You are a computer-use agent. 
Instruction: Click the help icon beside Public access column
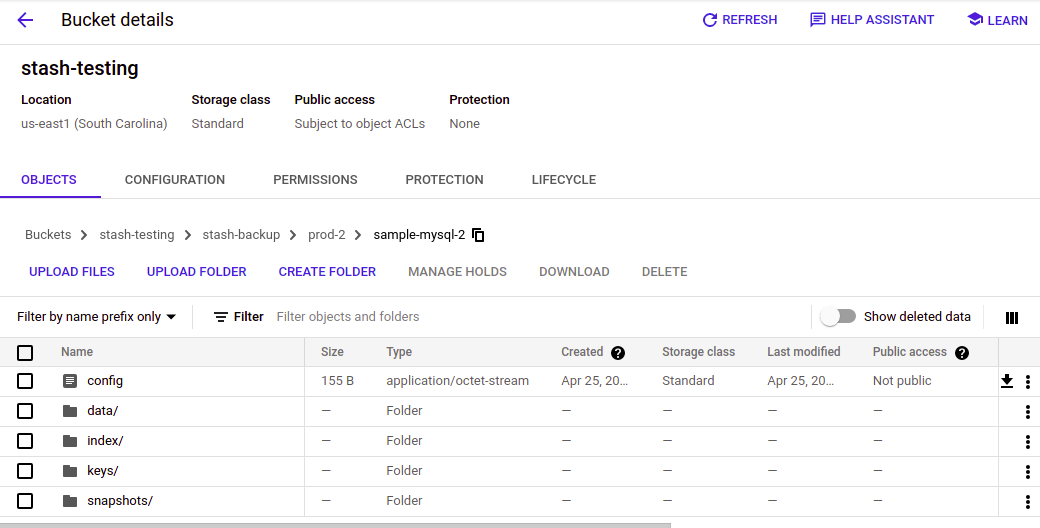962,353
